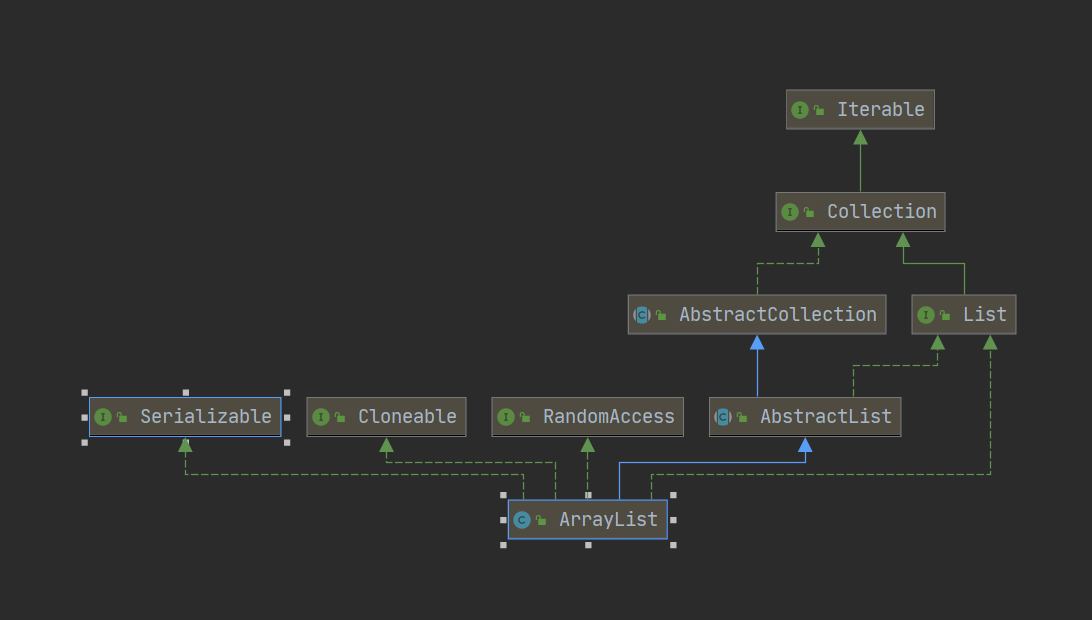Click the interface icon on the RandomAccess node
The height and width of the screenshot is (620, 1092).
pyautogui.click(x=505, y=417)
